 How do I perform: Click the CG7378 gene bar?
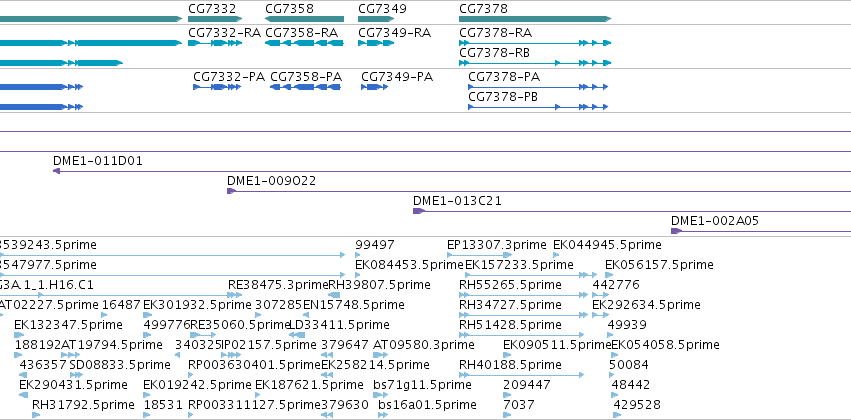click(x=535, y=19)
